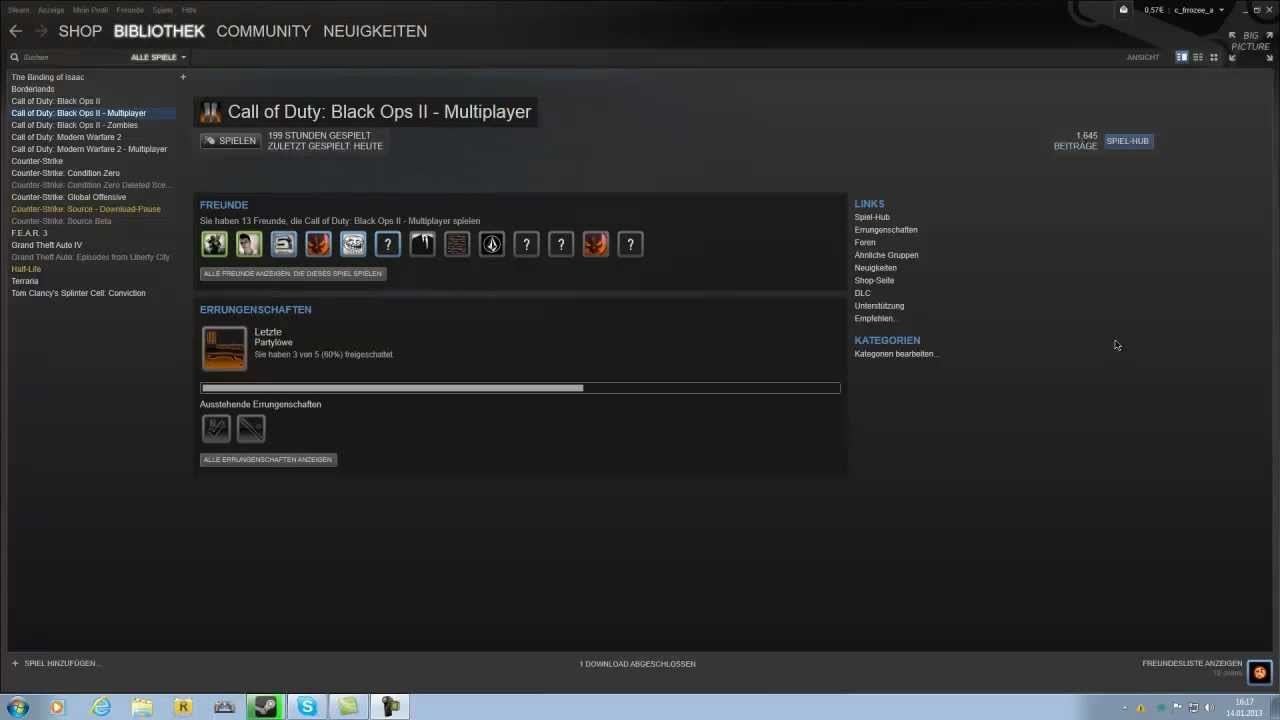This screenshot has height=720, width=1280.
Task: Click the SPIELEN play button
Action: pos(230,141)
